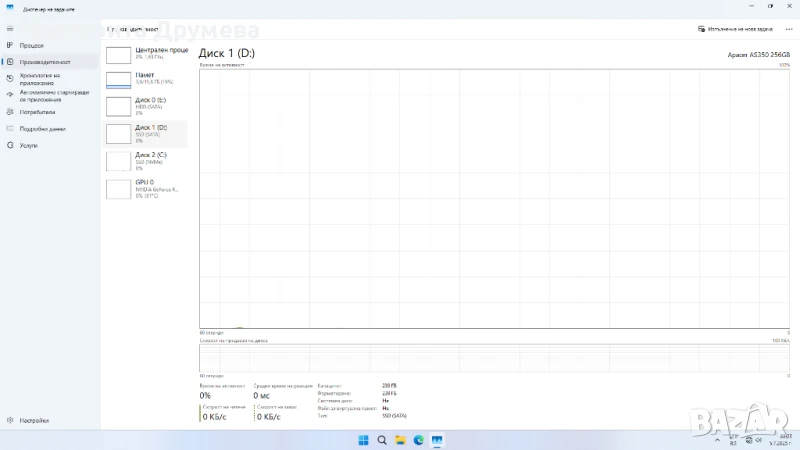Select the Памет memory item
Image resolution: width=800 pixels, height=450 pixels.
(x=146, y=80)
